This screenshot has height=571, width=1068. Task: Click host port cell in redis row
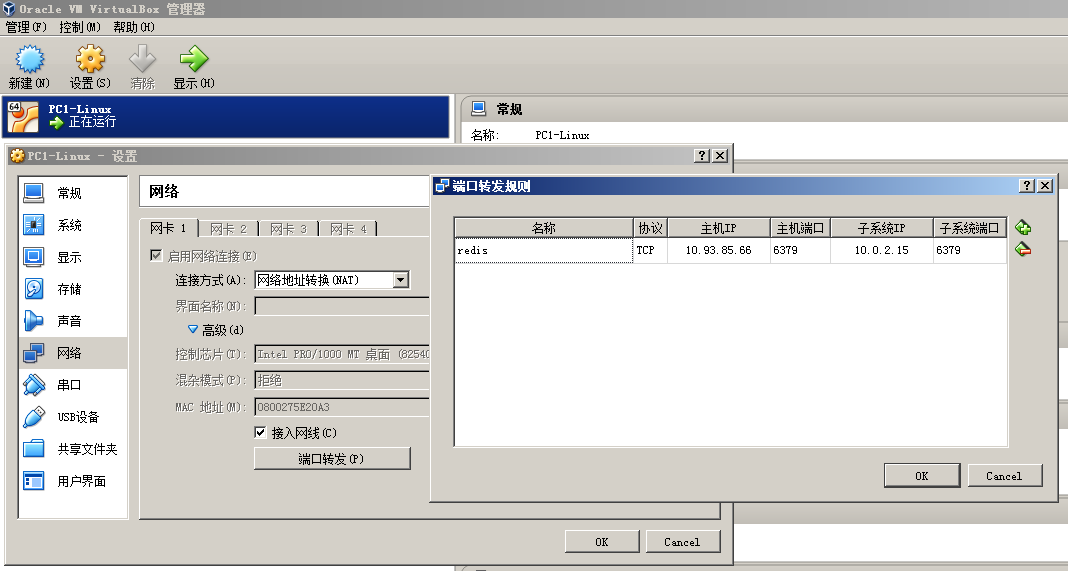point(800,250)
